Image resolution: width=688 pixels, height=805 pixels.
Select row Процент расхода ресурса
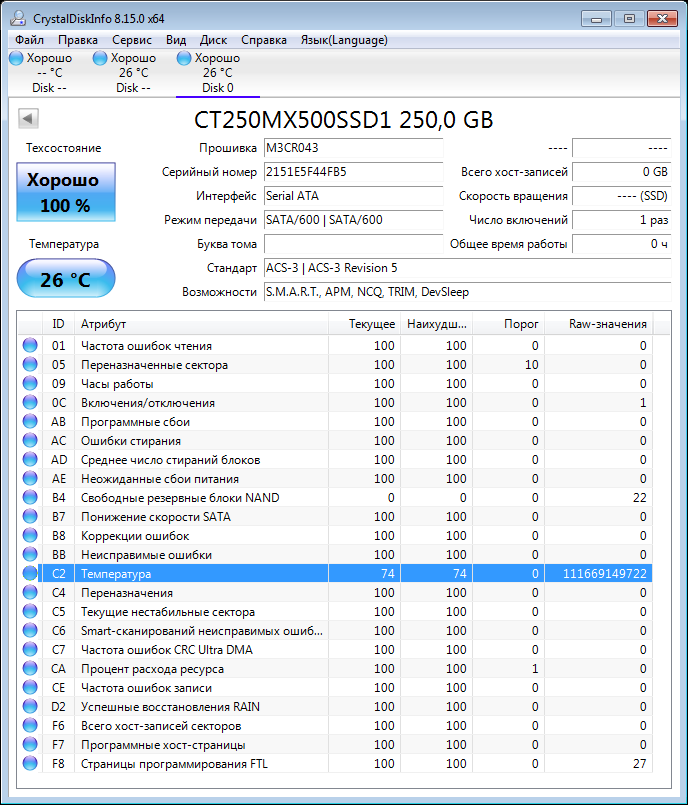point(335,668)
